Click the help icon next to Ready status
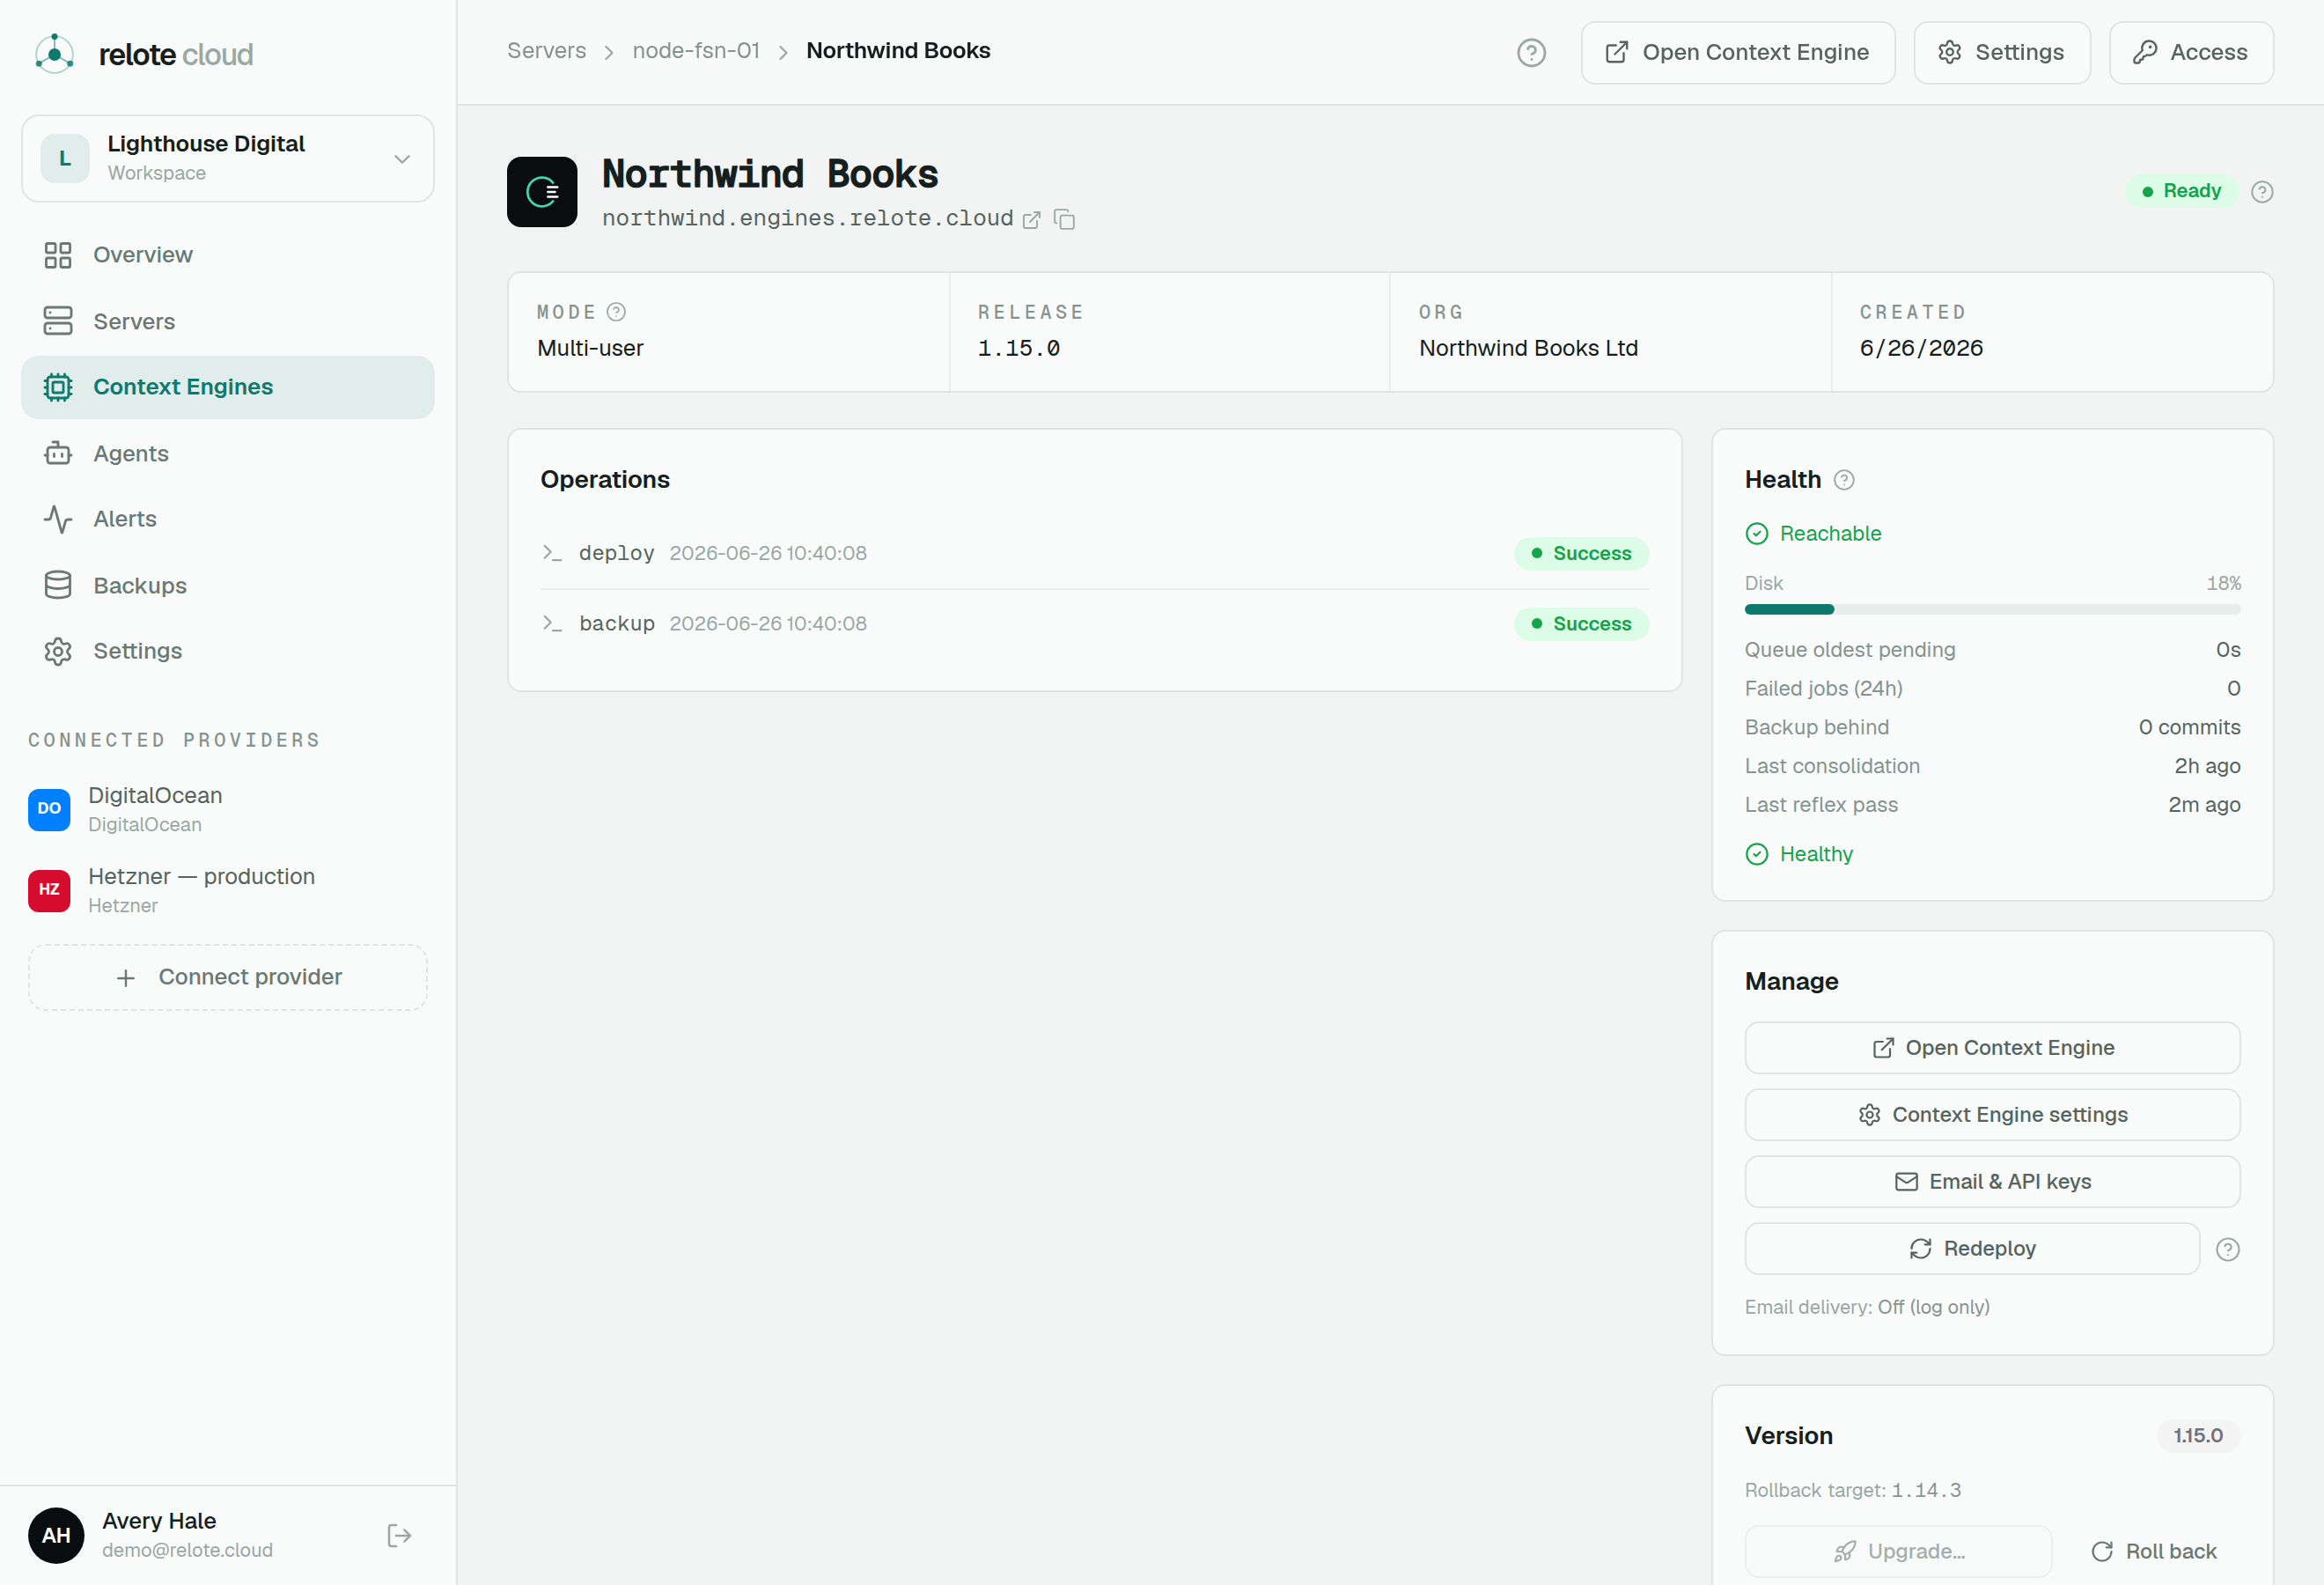Screen dimensions: 2324x1585 point(2262,192)
